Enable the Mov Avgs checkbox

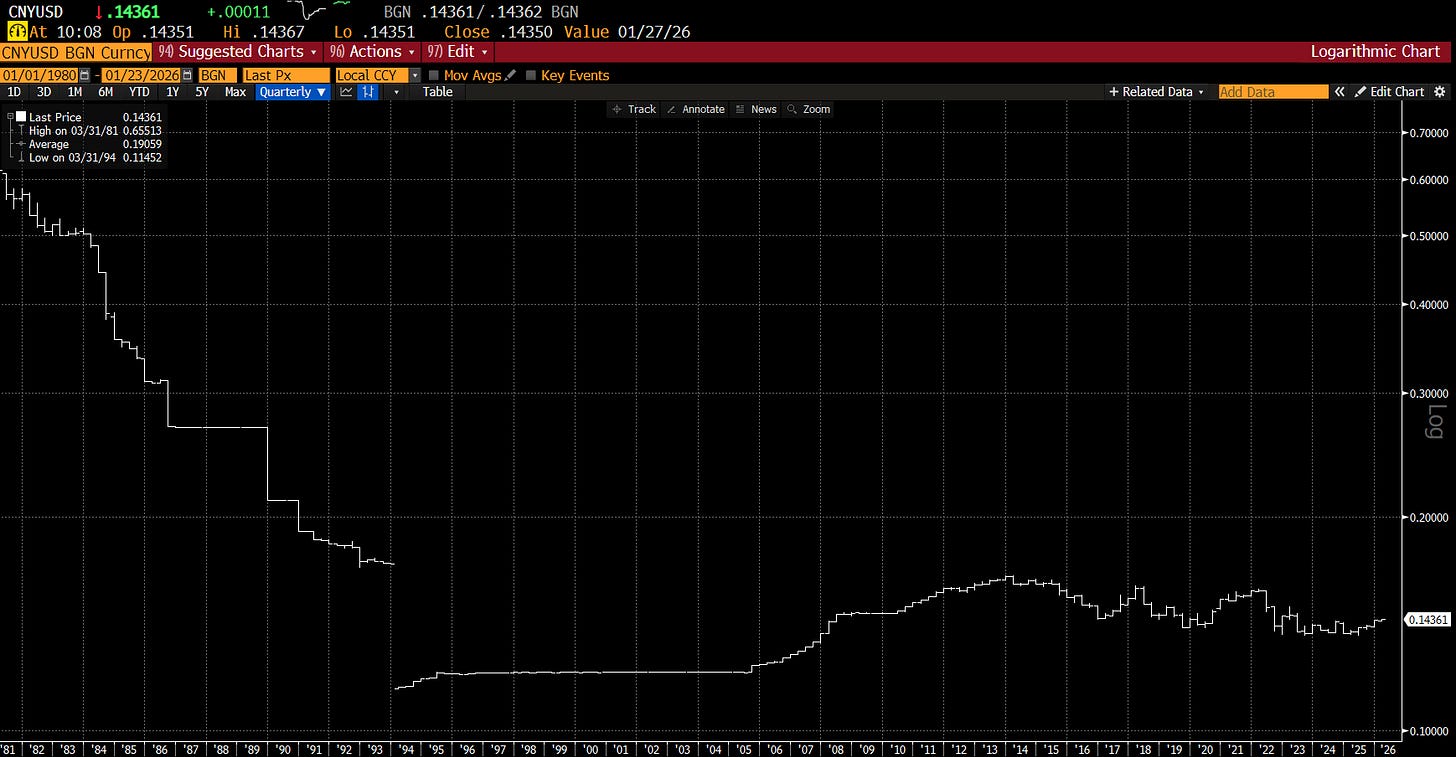pyautogui.click(x=433, y=75)
